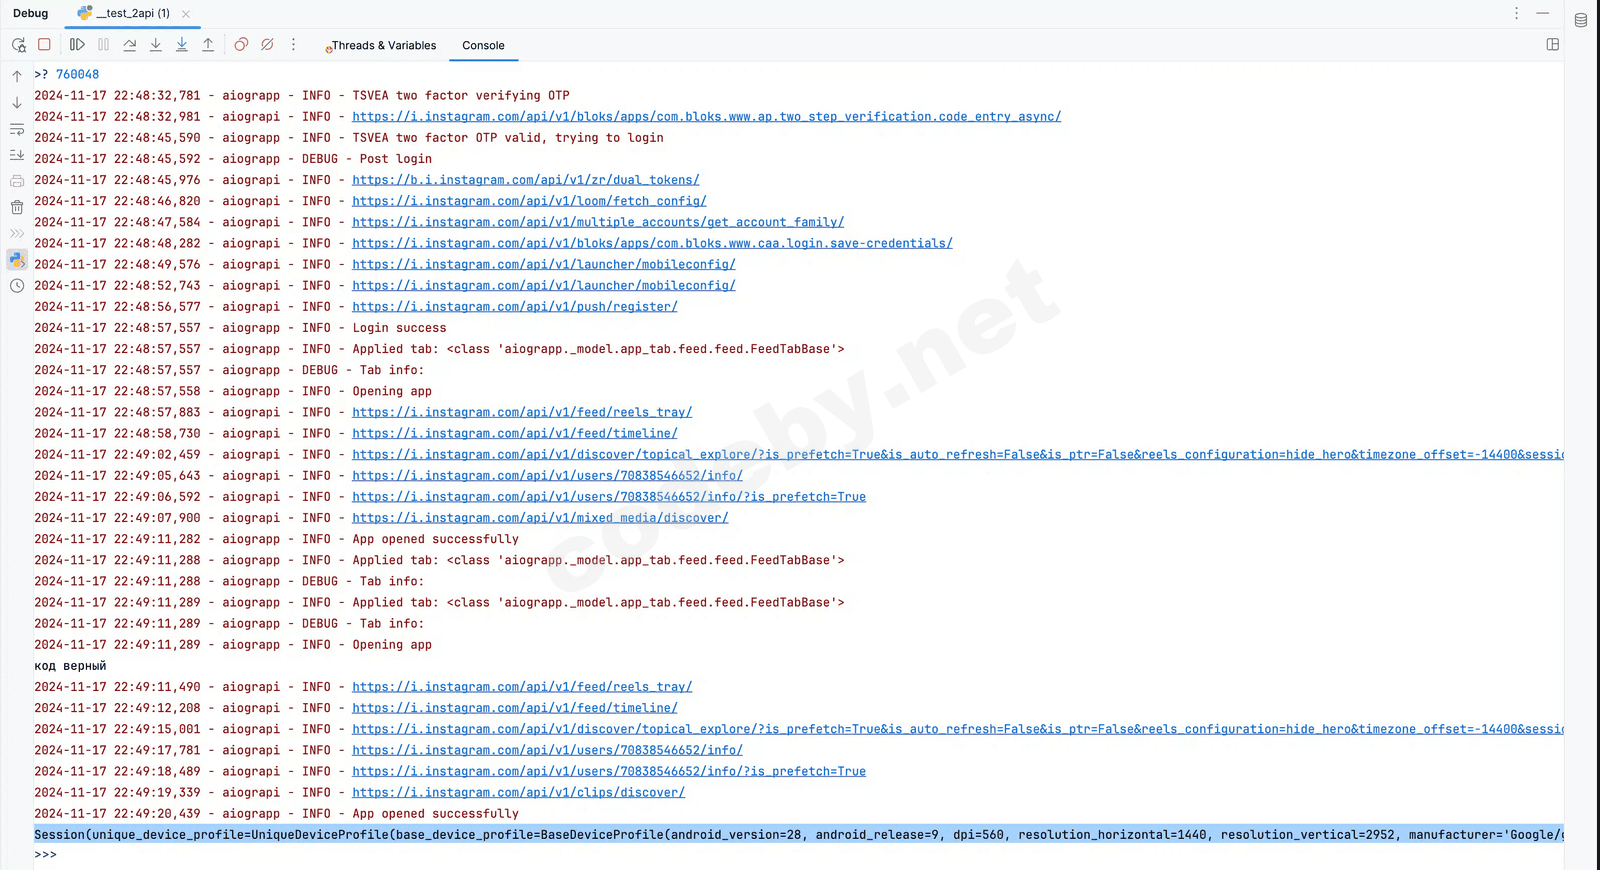Viewport: 1600px width, 870px height.
Task: Click the 'Post login' debug line
Action: 396,159
